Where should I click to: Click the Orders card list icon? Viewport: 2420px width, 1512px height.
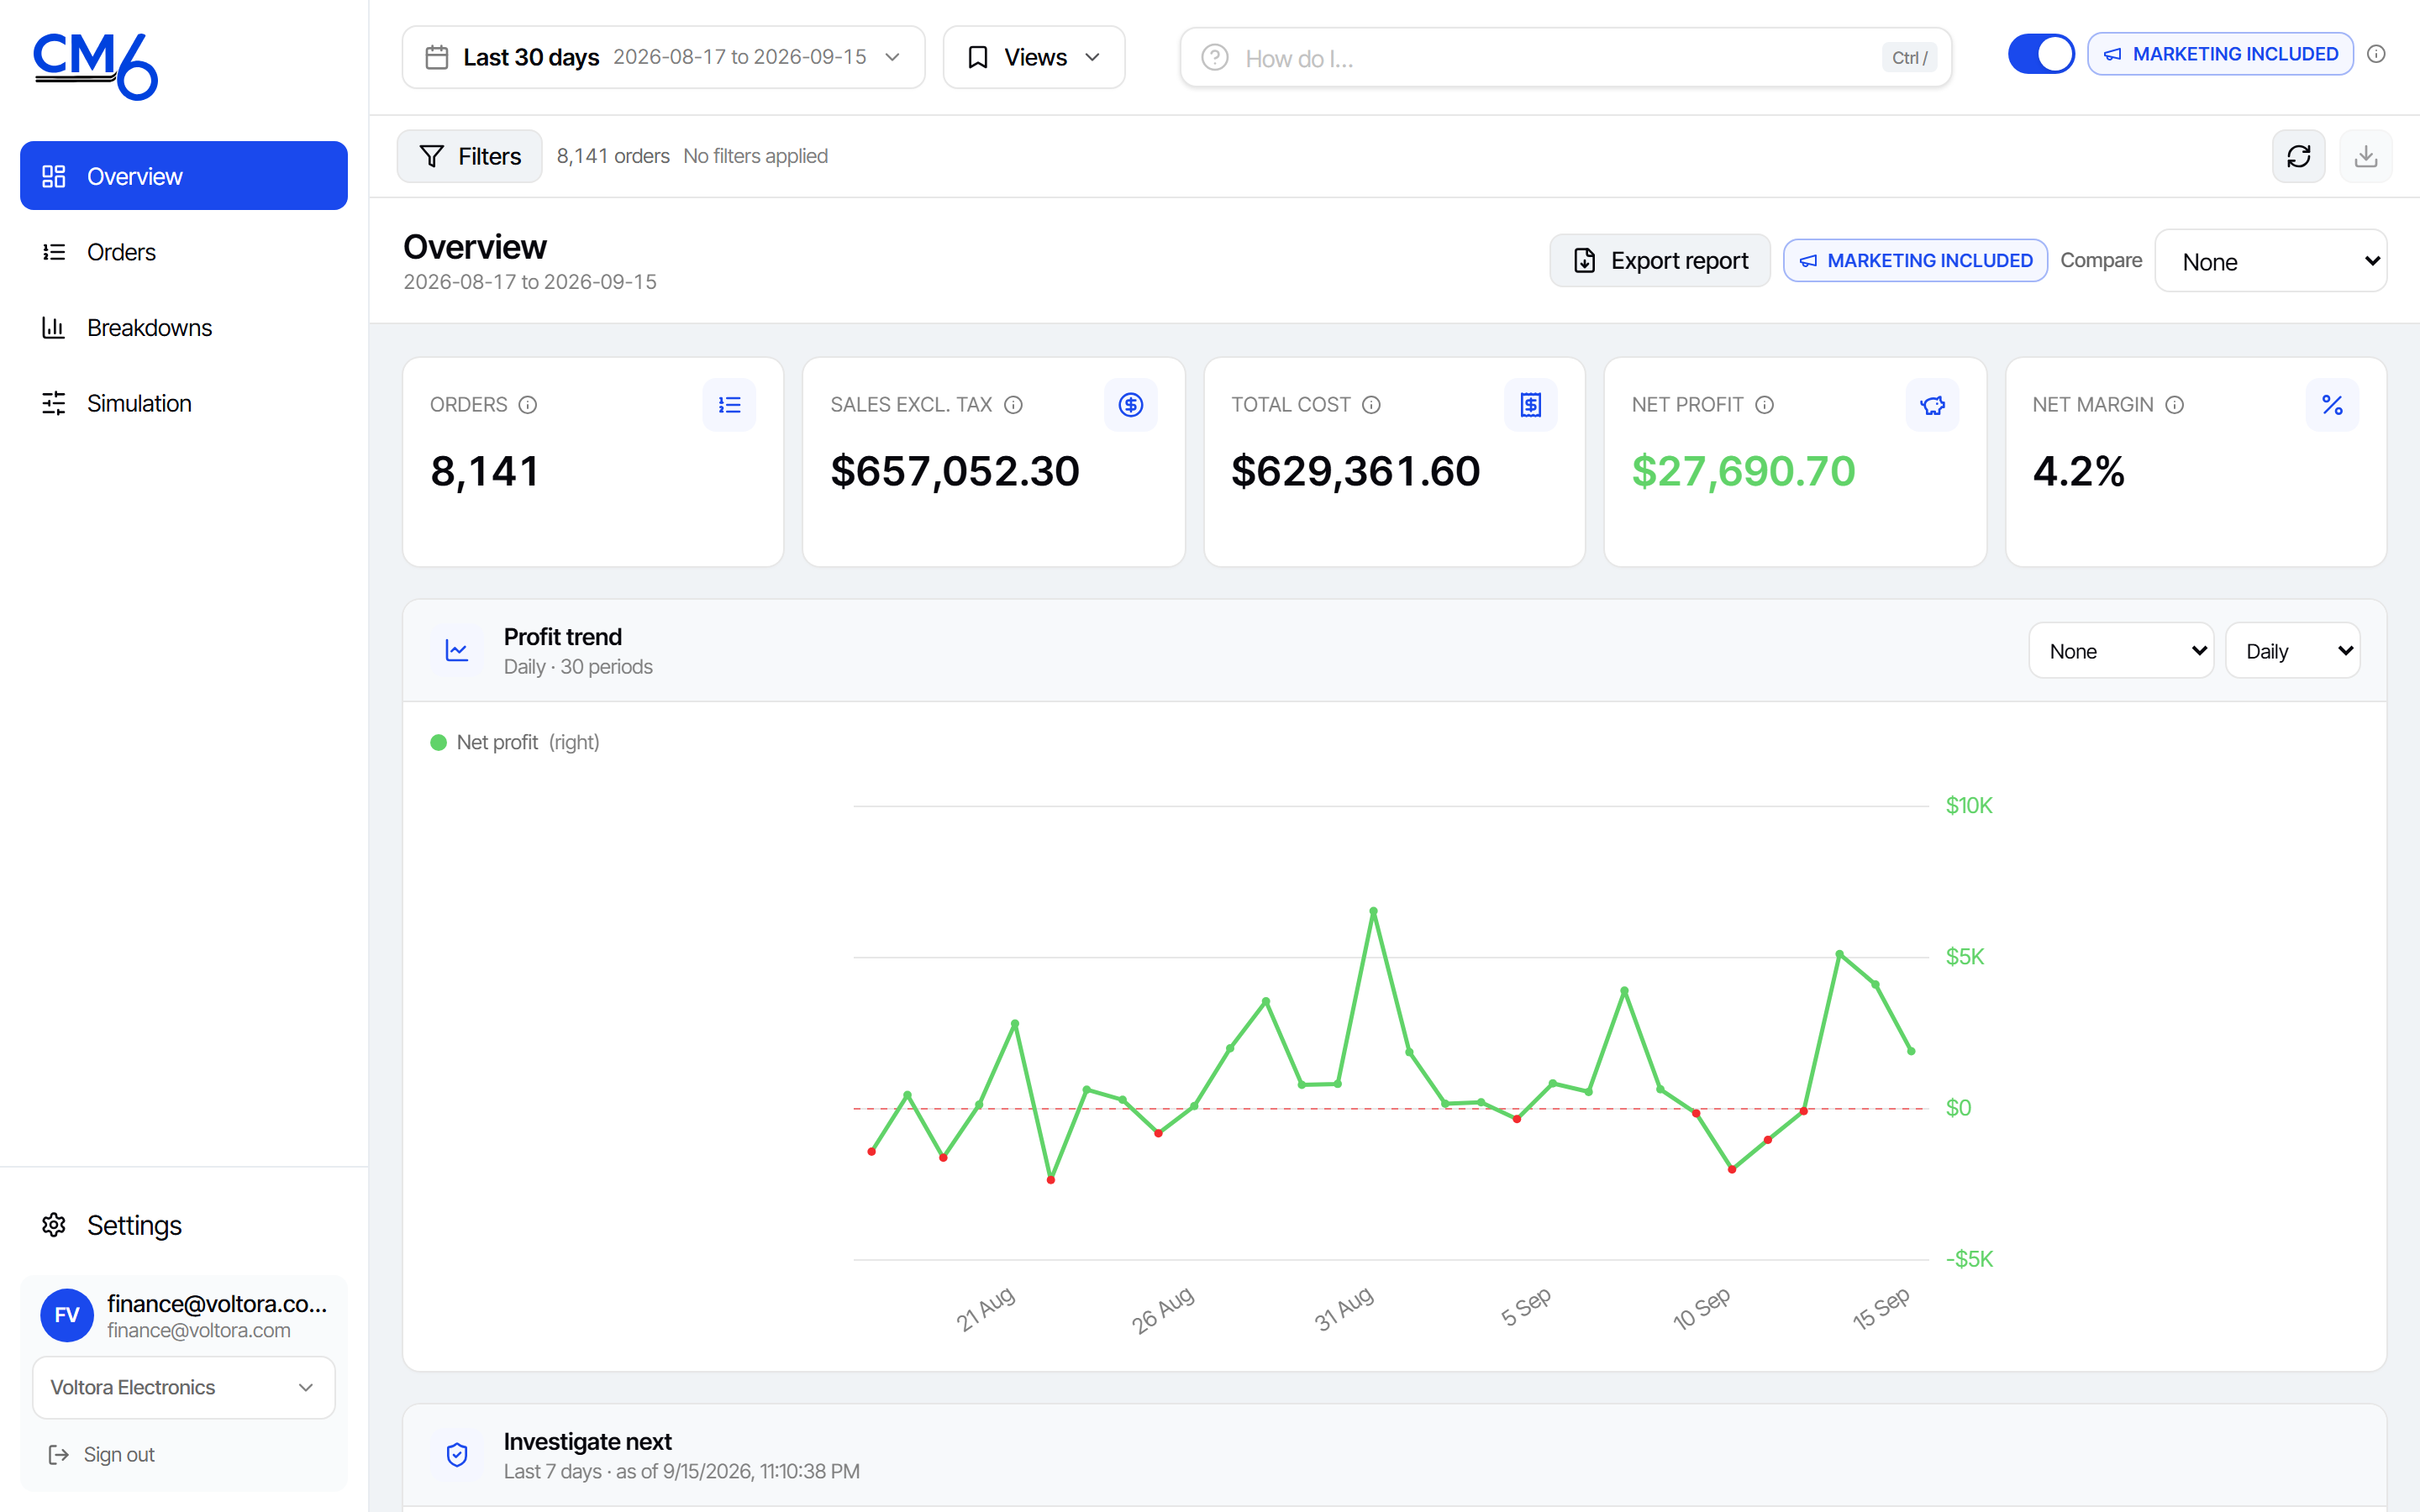coord(729,405)
